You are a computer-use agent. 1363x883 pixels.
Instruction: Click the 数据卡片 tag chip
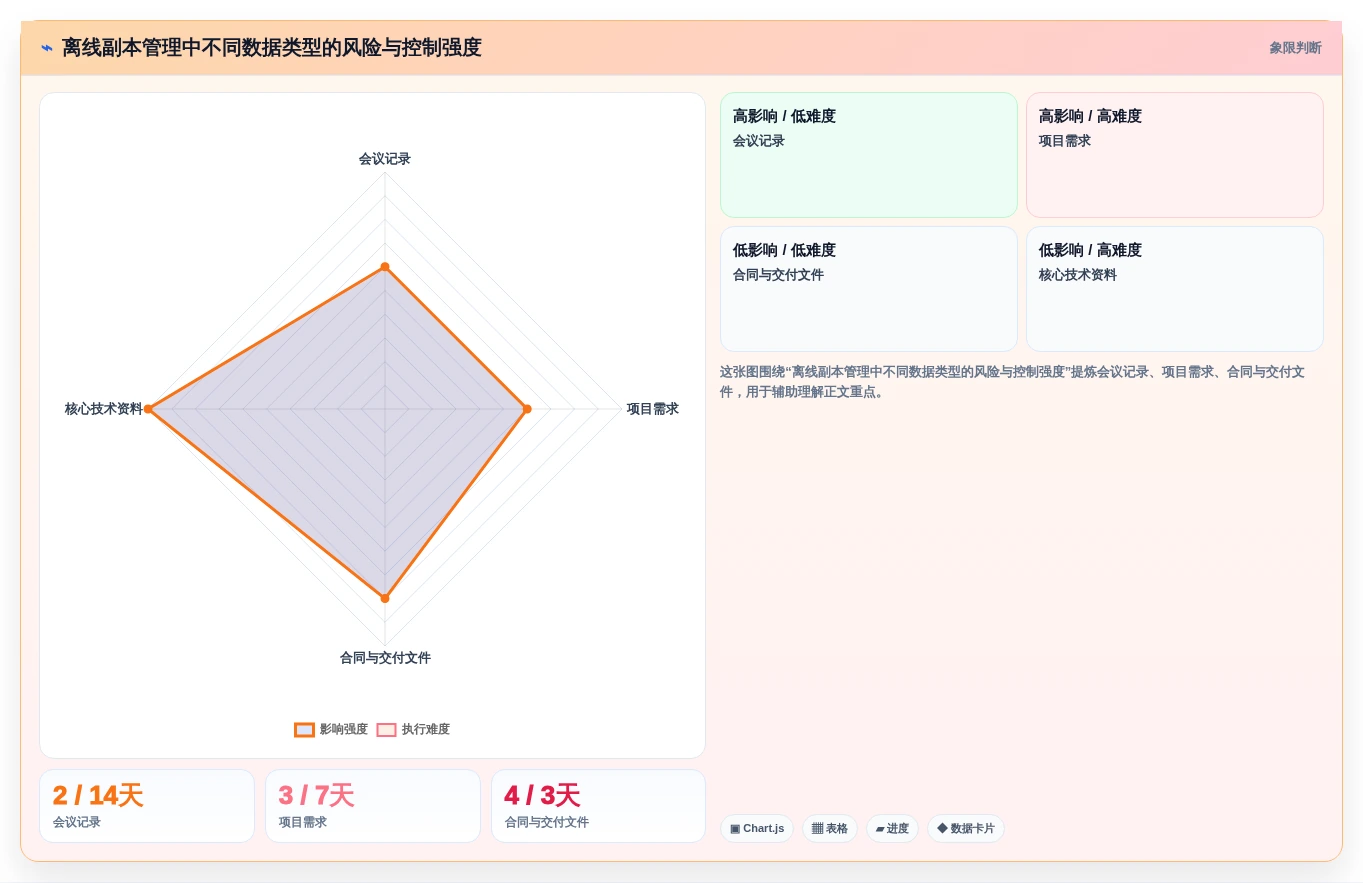(x=966, y=829)
